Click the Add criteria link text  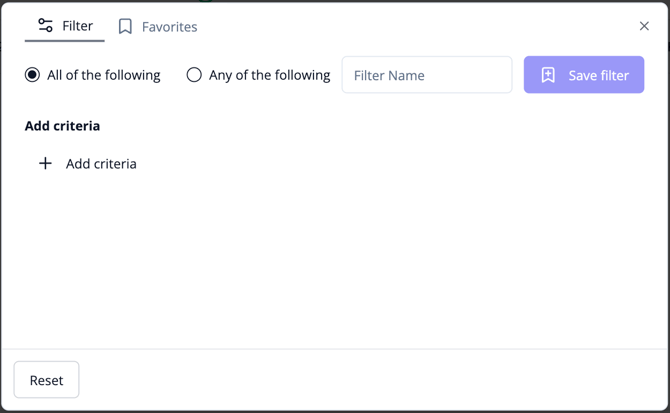101,164
